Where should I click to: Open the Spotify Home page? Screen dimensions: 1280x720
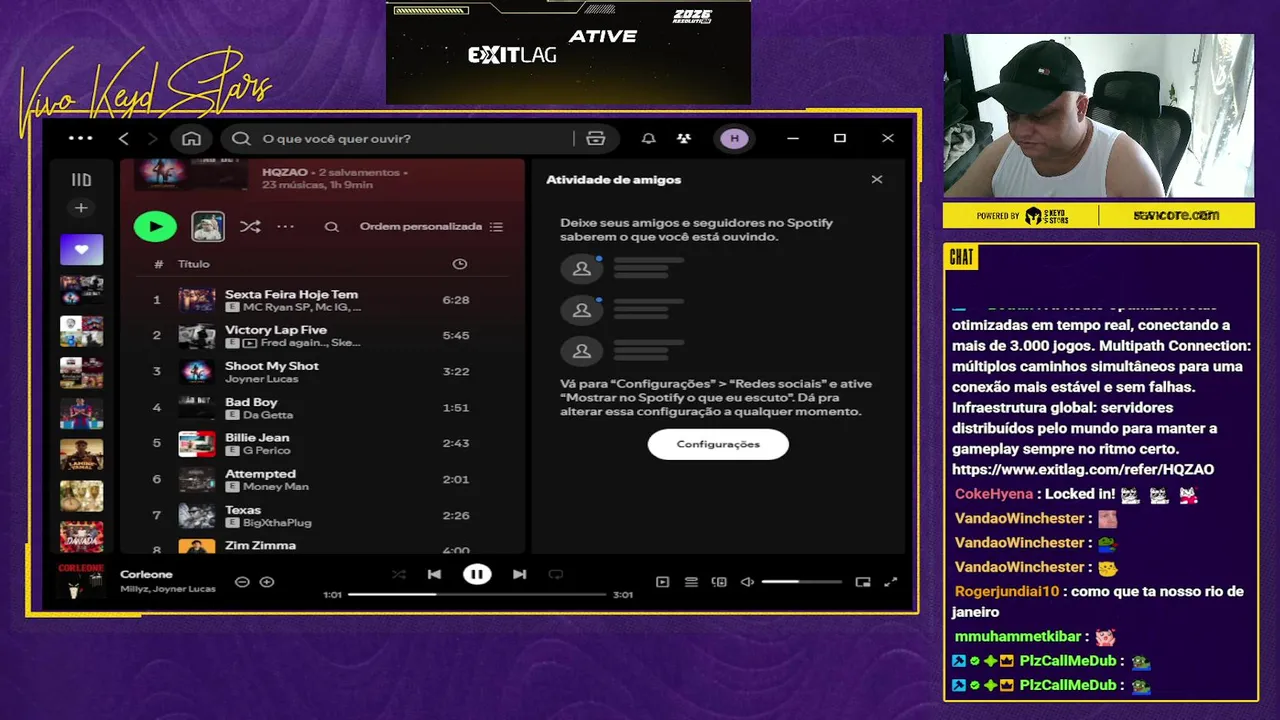click(191, 138)
